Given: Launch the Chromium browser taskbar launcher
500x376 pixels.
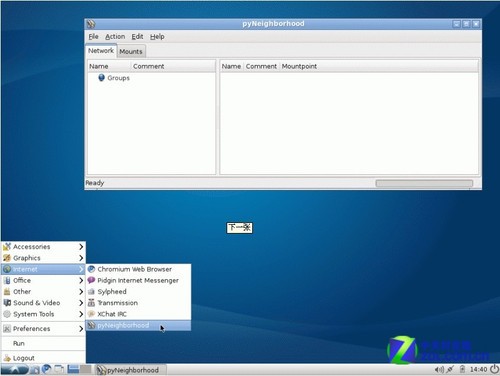Looking at the screenshot, I should 47,369.
